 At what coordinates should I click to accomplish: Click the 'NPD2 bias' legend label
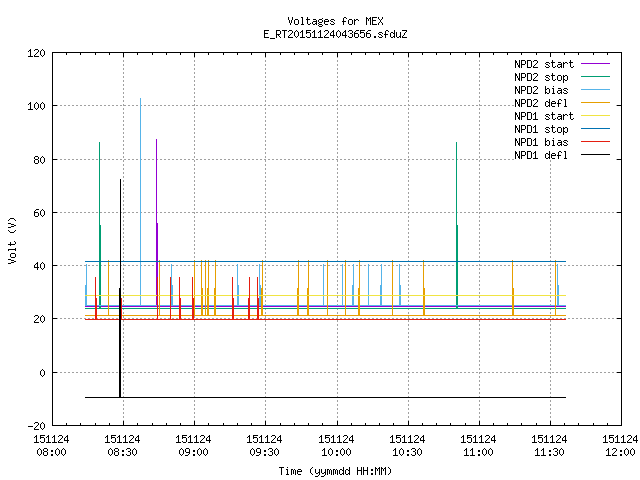click(541, 90)
